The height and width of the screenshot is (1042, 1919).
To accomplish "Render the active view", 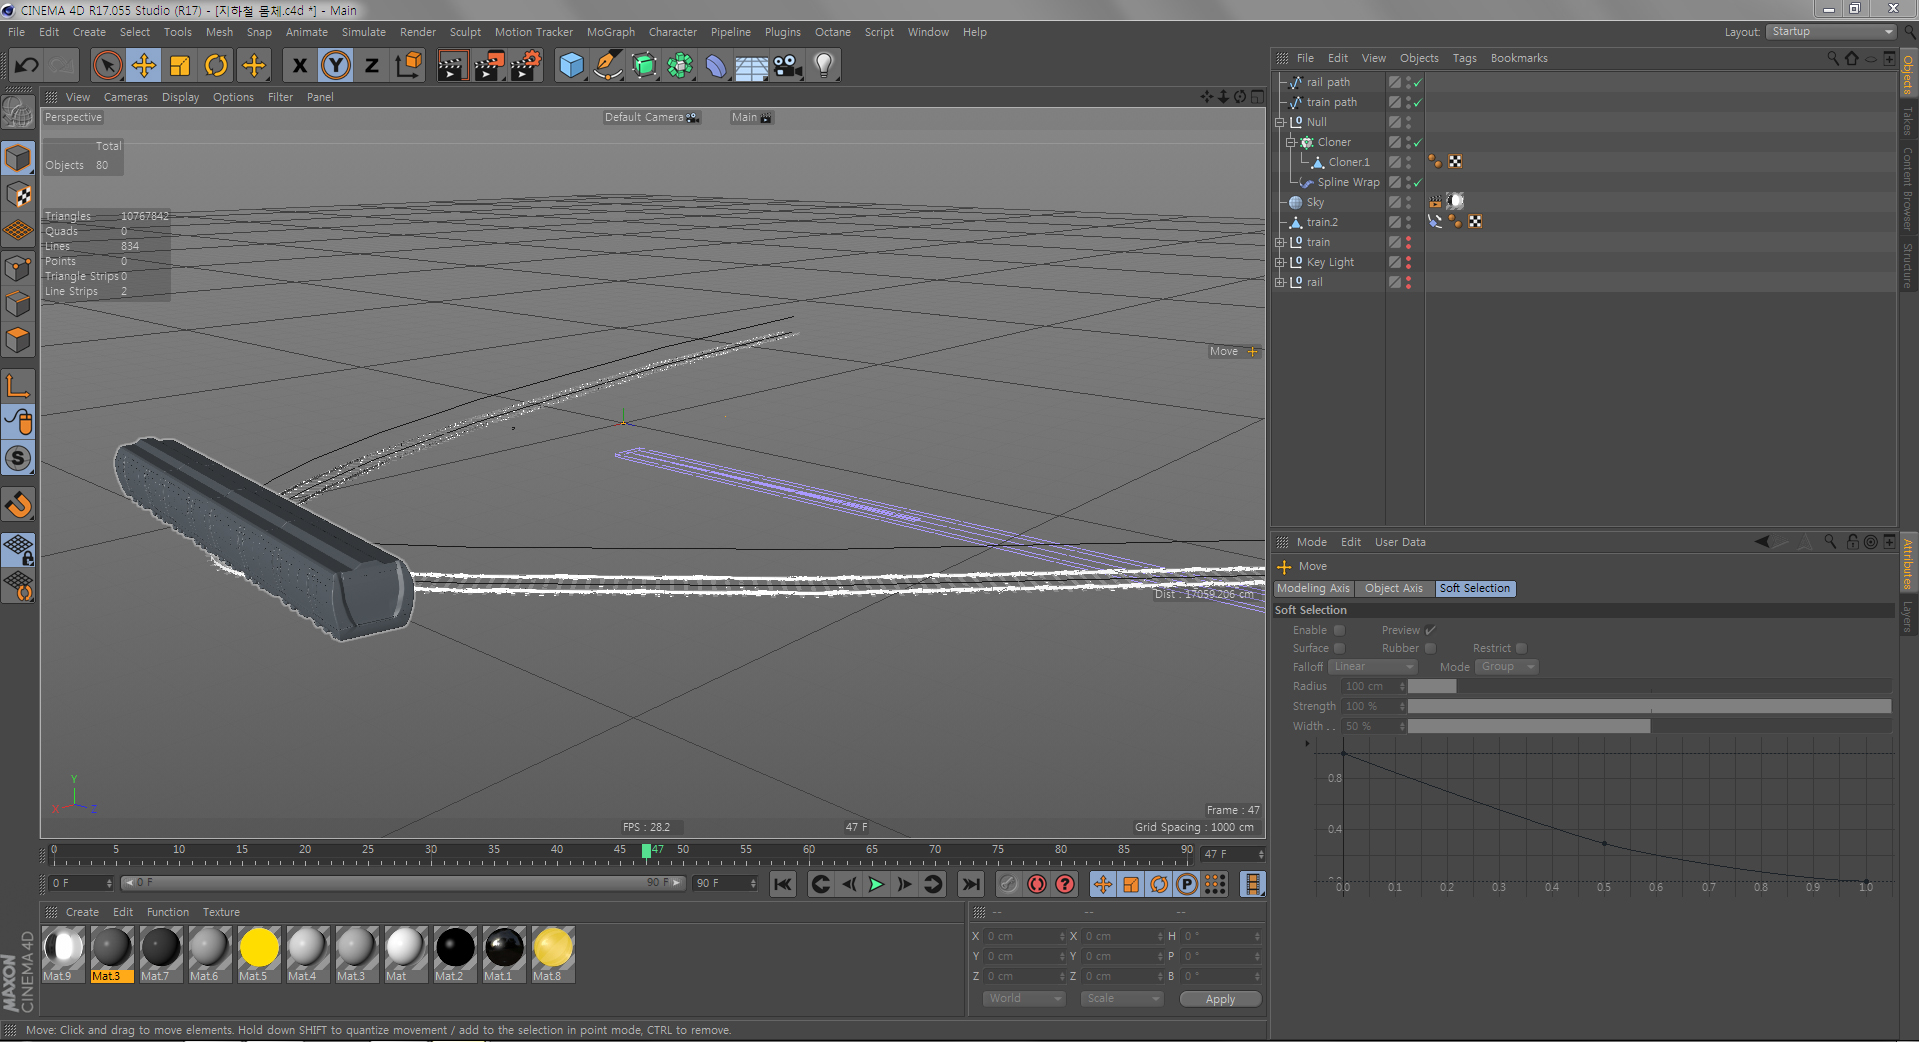I will [452, 66].
